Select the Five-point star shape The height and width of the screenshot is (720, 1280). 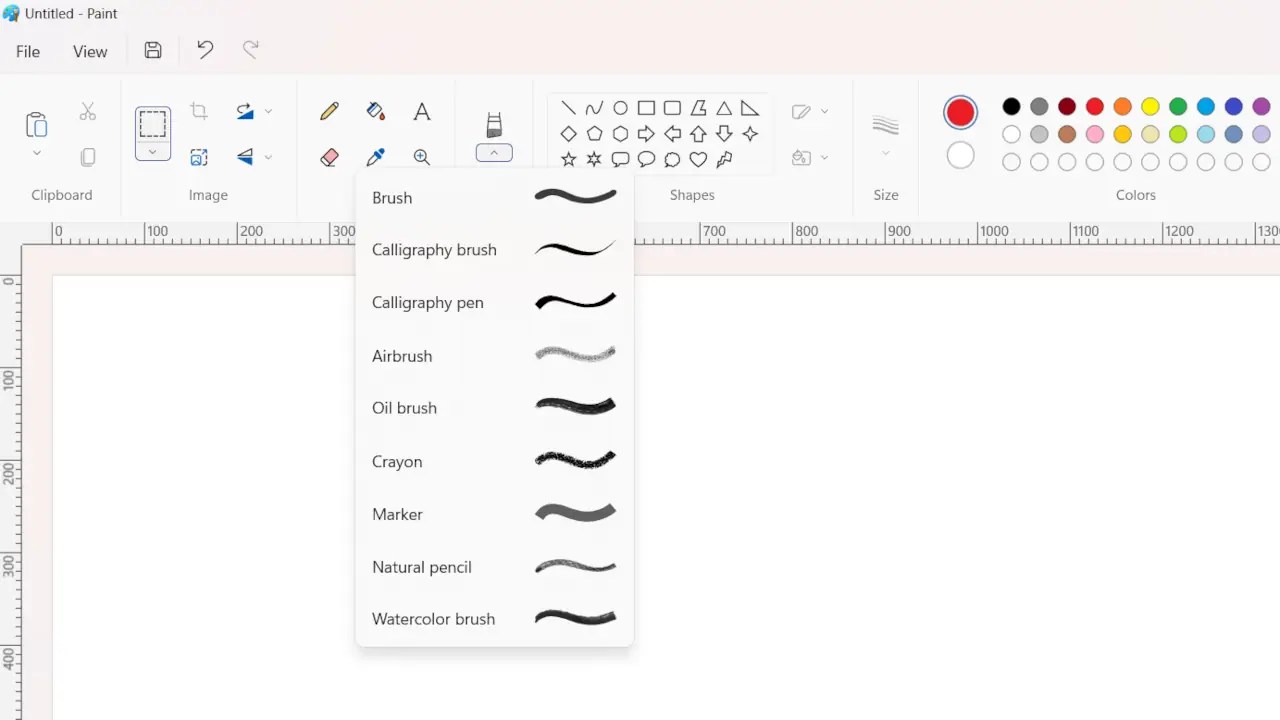(568, 159)
